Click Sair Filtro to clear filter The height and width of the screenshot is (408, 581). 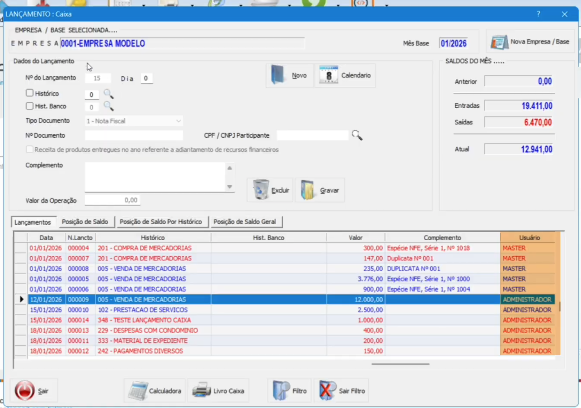click(x=342, y=391)
